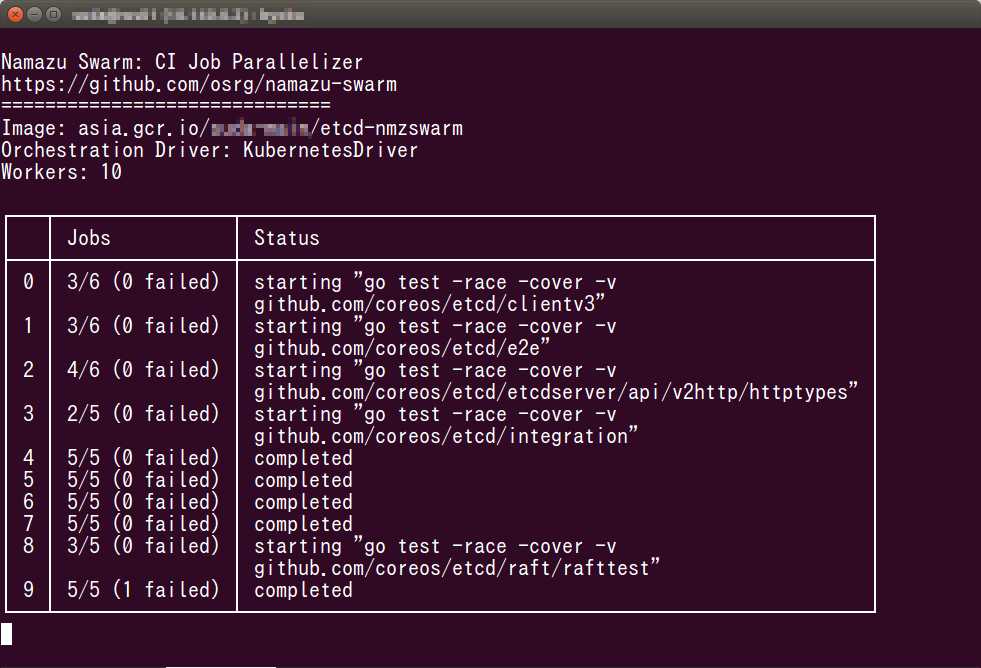Close the terminal window
This screenshot has width=981, height=668.
click(16, 14)
